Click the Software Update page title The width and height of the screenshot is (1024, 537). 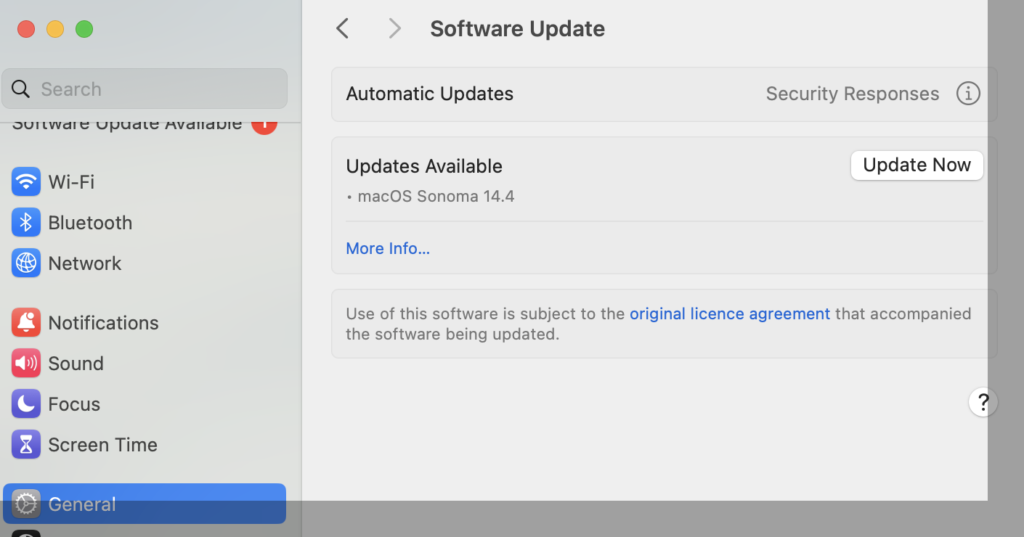(517, 29)
